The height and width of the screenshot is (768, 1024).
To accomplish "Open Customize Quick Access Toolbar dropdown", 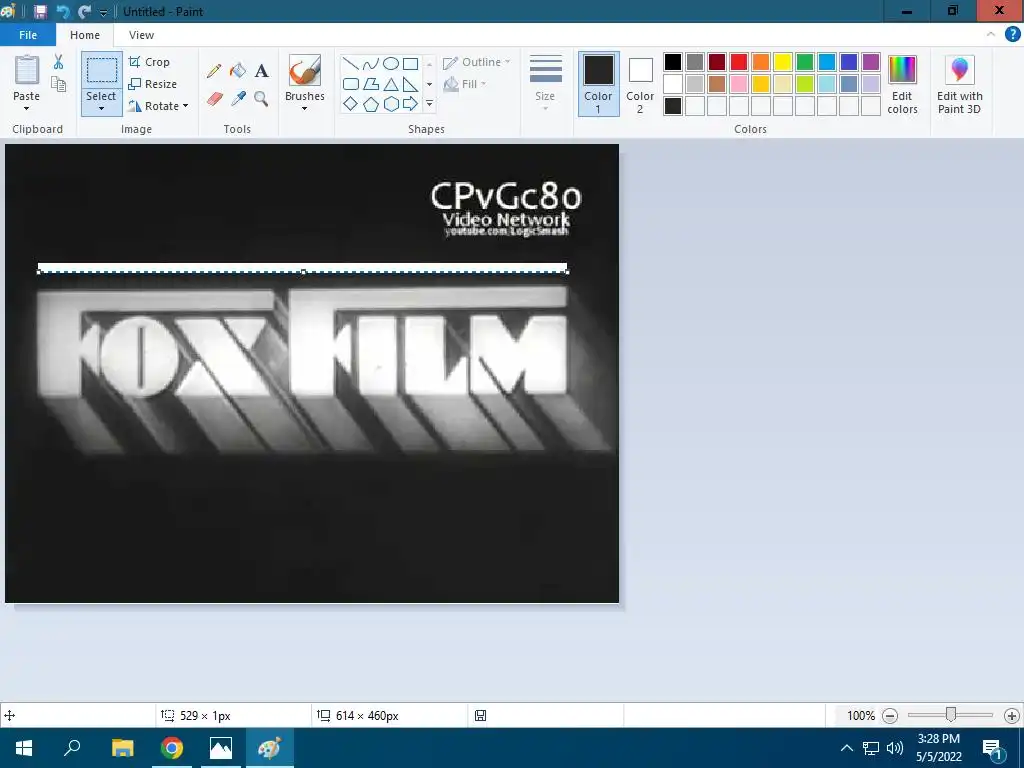I will coord(103,12).
